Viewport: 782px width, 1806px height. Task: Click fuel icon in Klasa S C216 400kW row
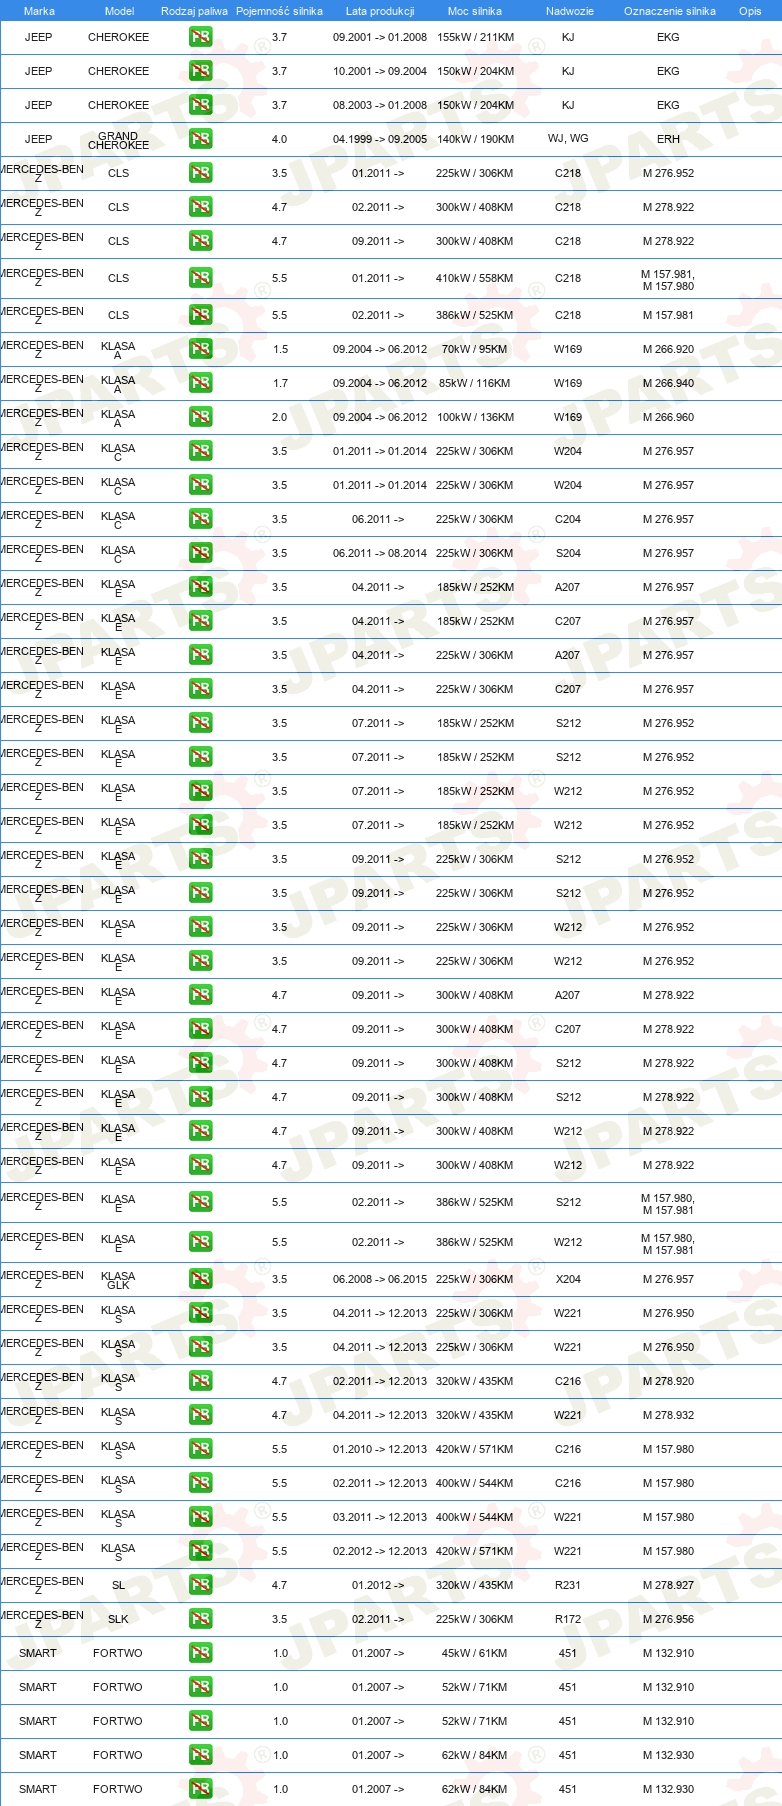[200, 1483]
